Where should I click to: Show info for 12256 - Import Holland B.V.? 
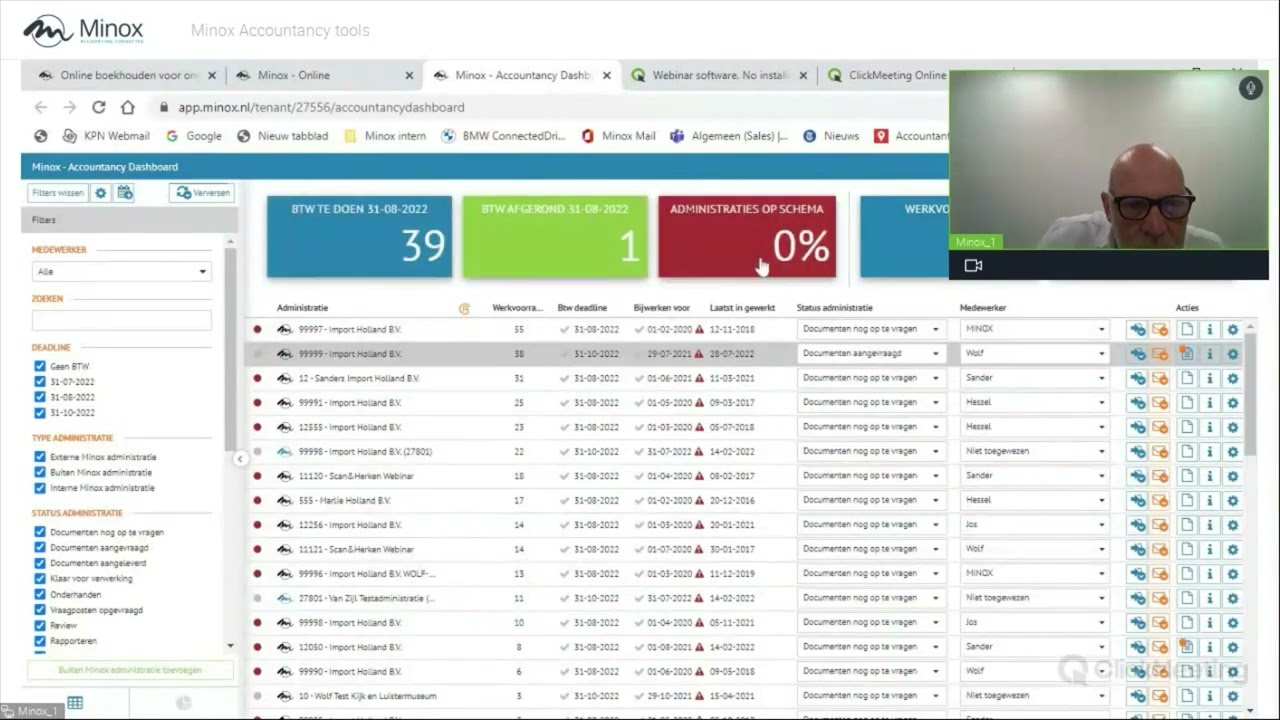click(x=1210, y=525)
